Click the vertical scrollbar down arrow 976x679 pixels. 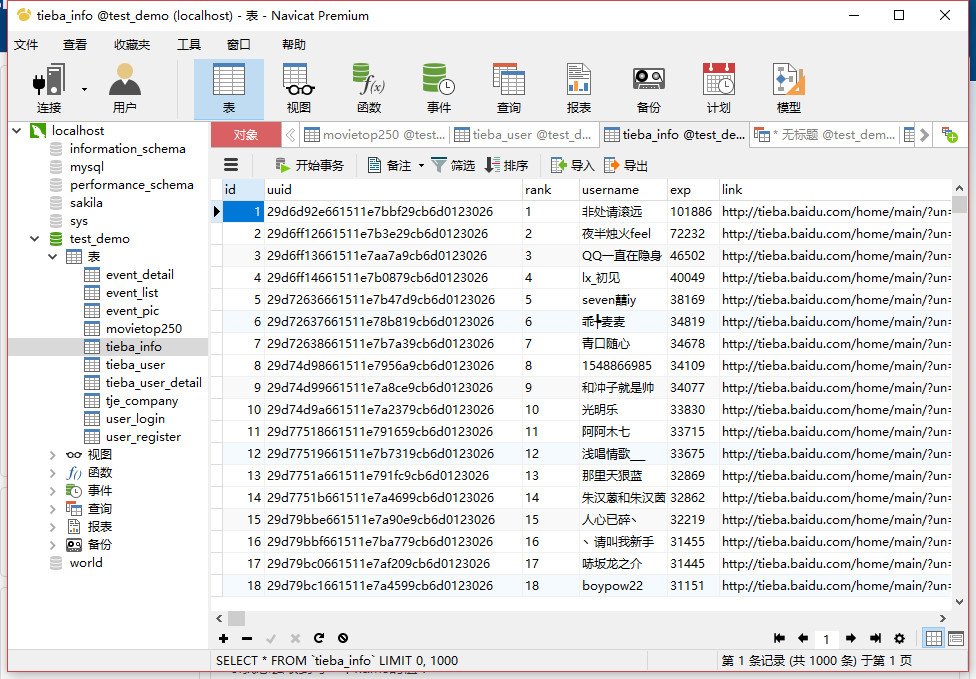pos(959,602)
